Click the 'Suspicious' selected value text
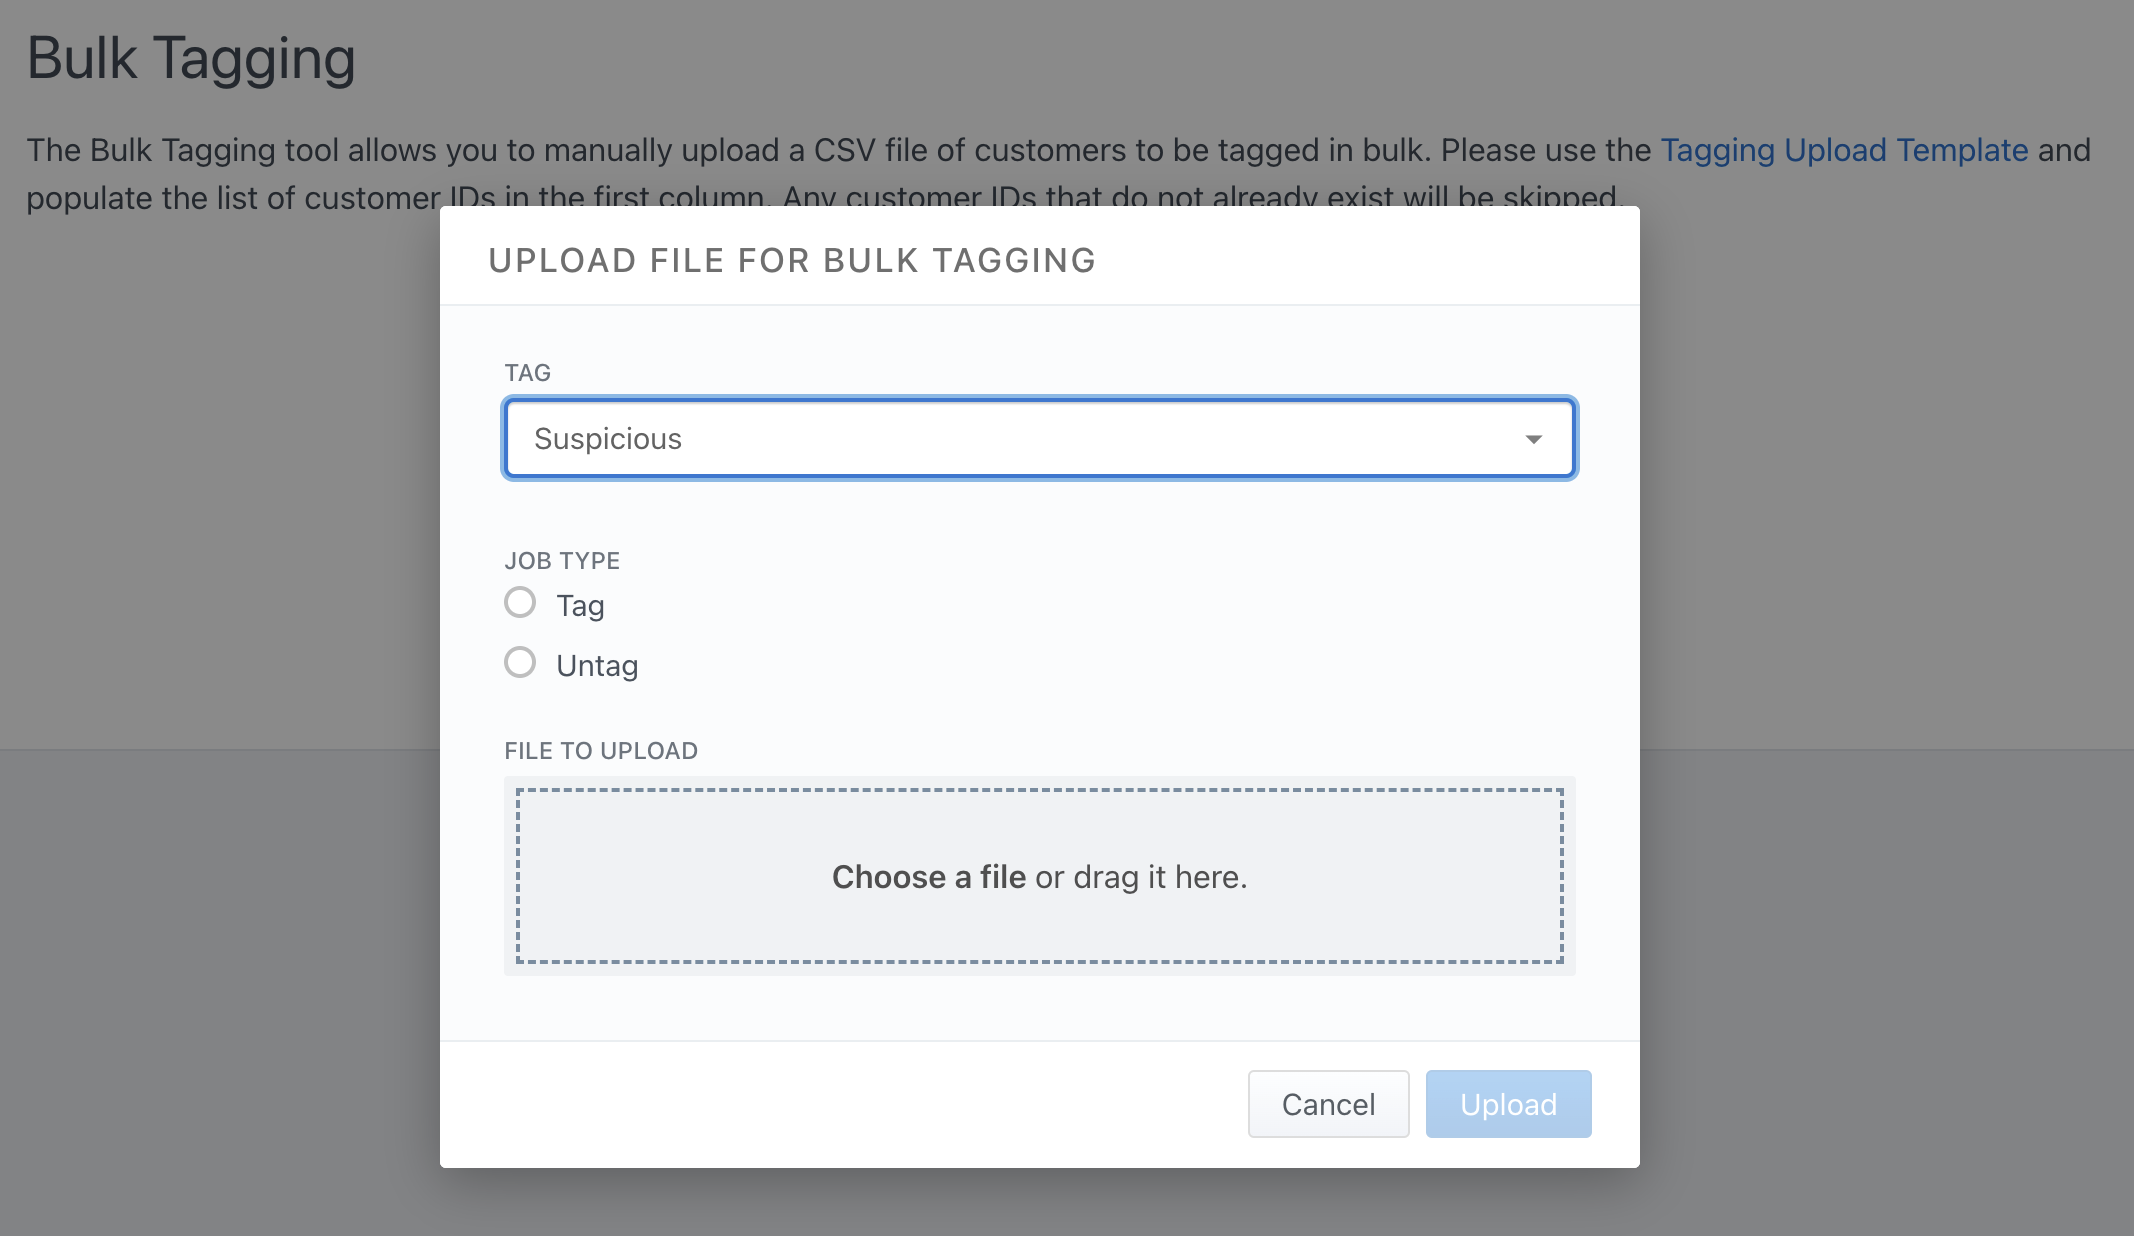 coord(608,439)
